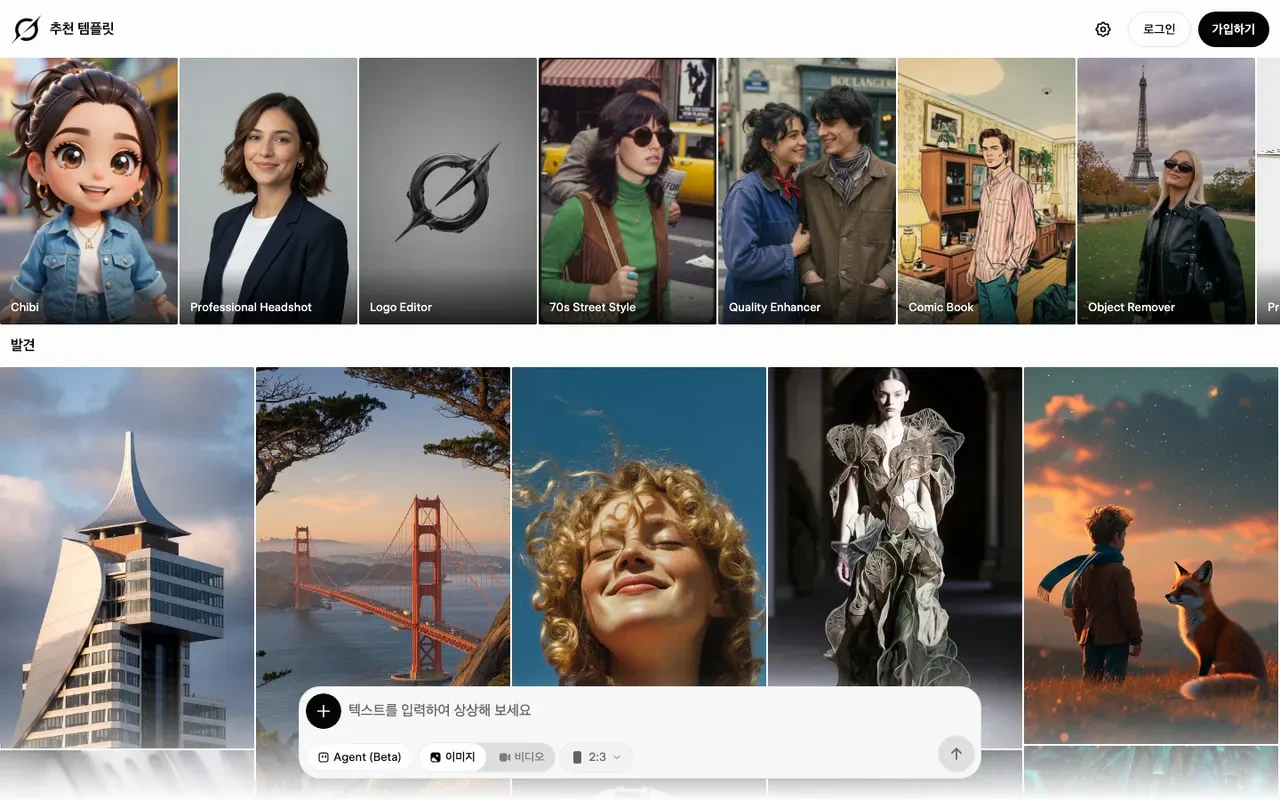The width and height of the screenshot is (1280, 800).
Task: Expand the 2:3 aspect ratio dropdown
Action: (597, 757)
